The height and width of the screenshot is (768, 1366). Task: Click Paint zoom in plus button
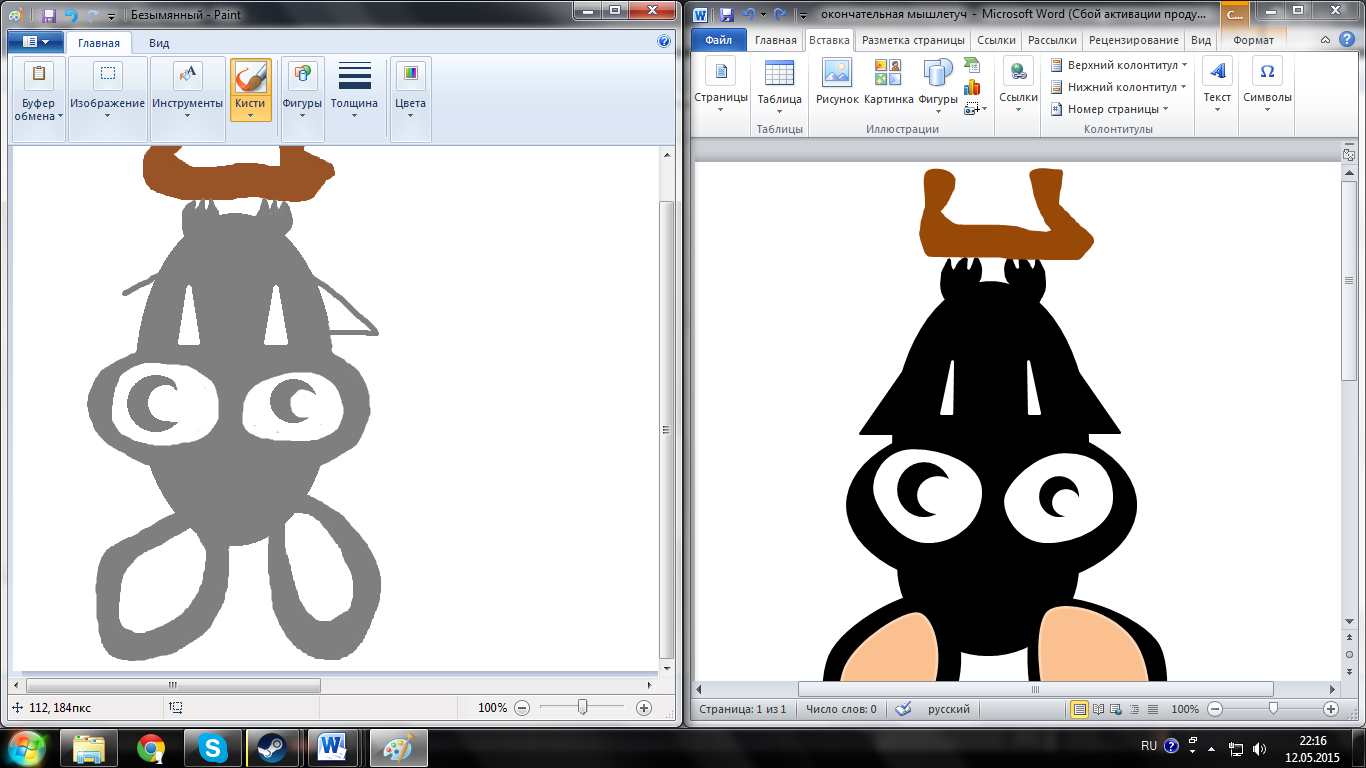click(x=644, y=707)
